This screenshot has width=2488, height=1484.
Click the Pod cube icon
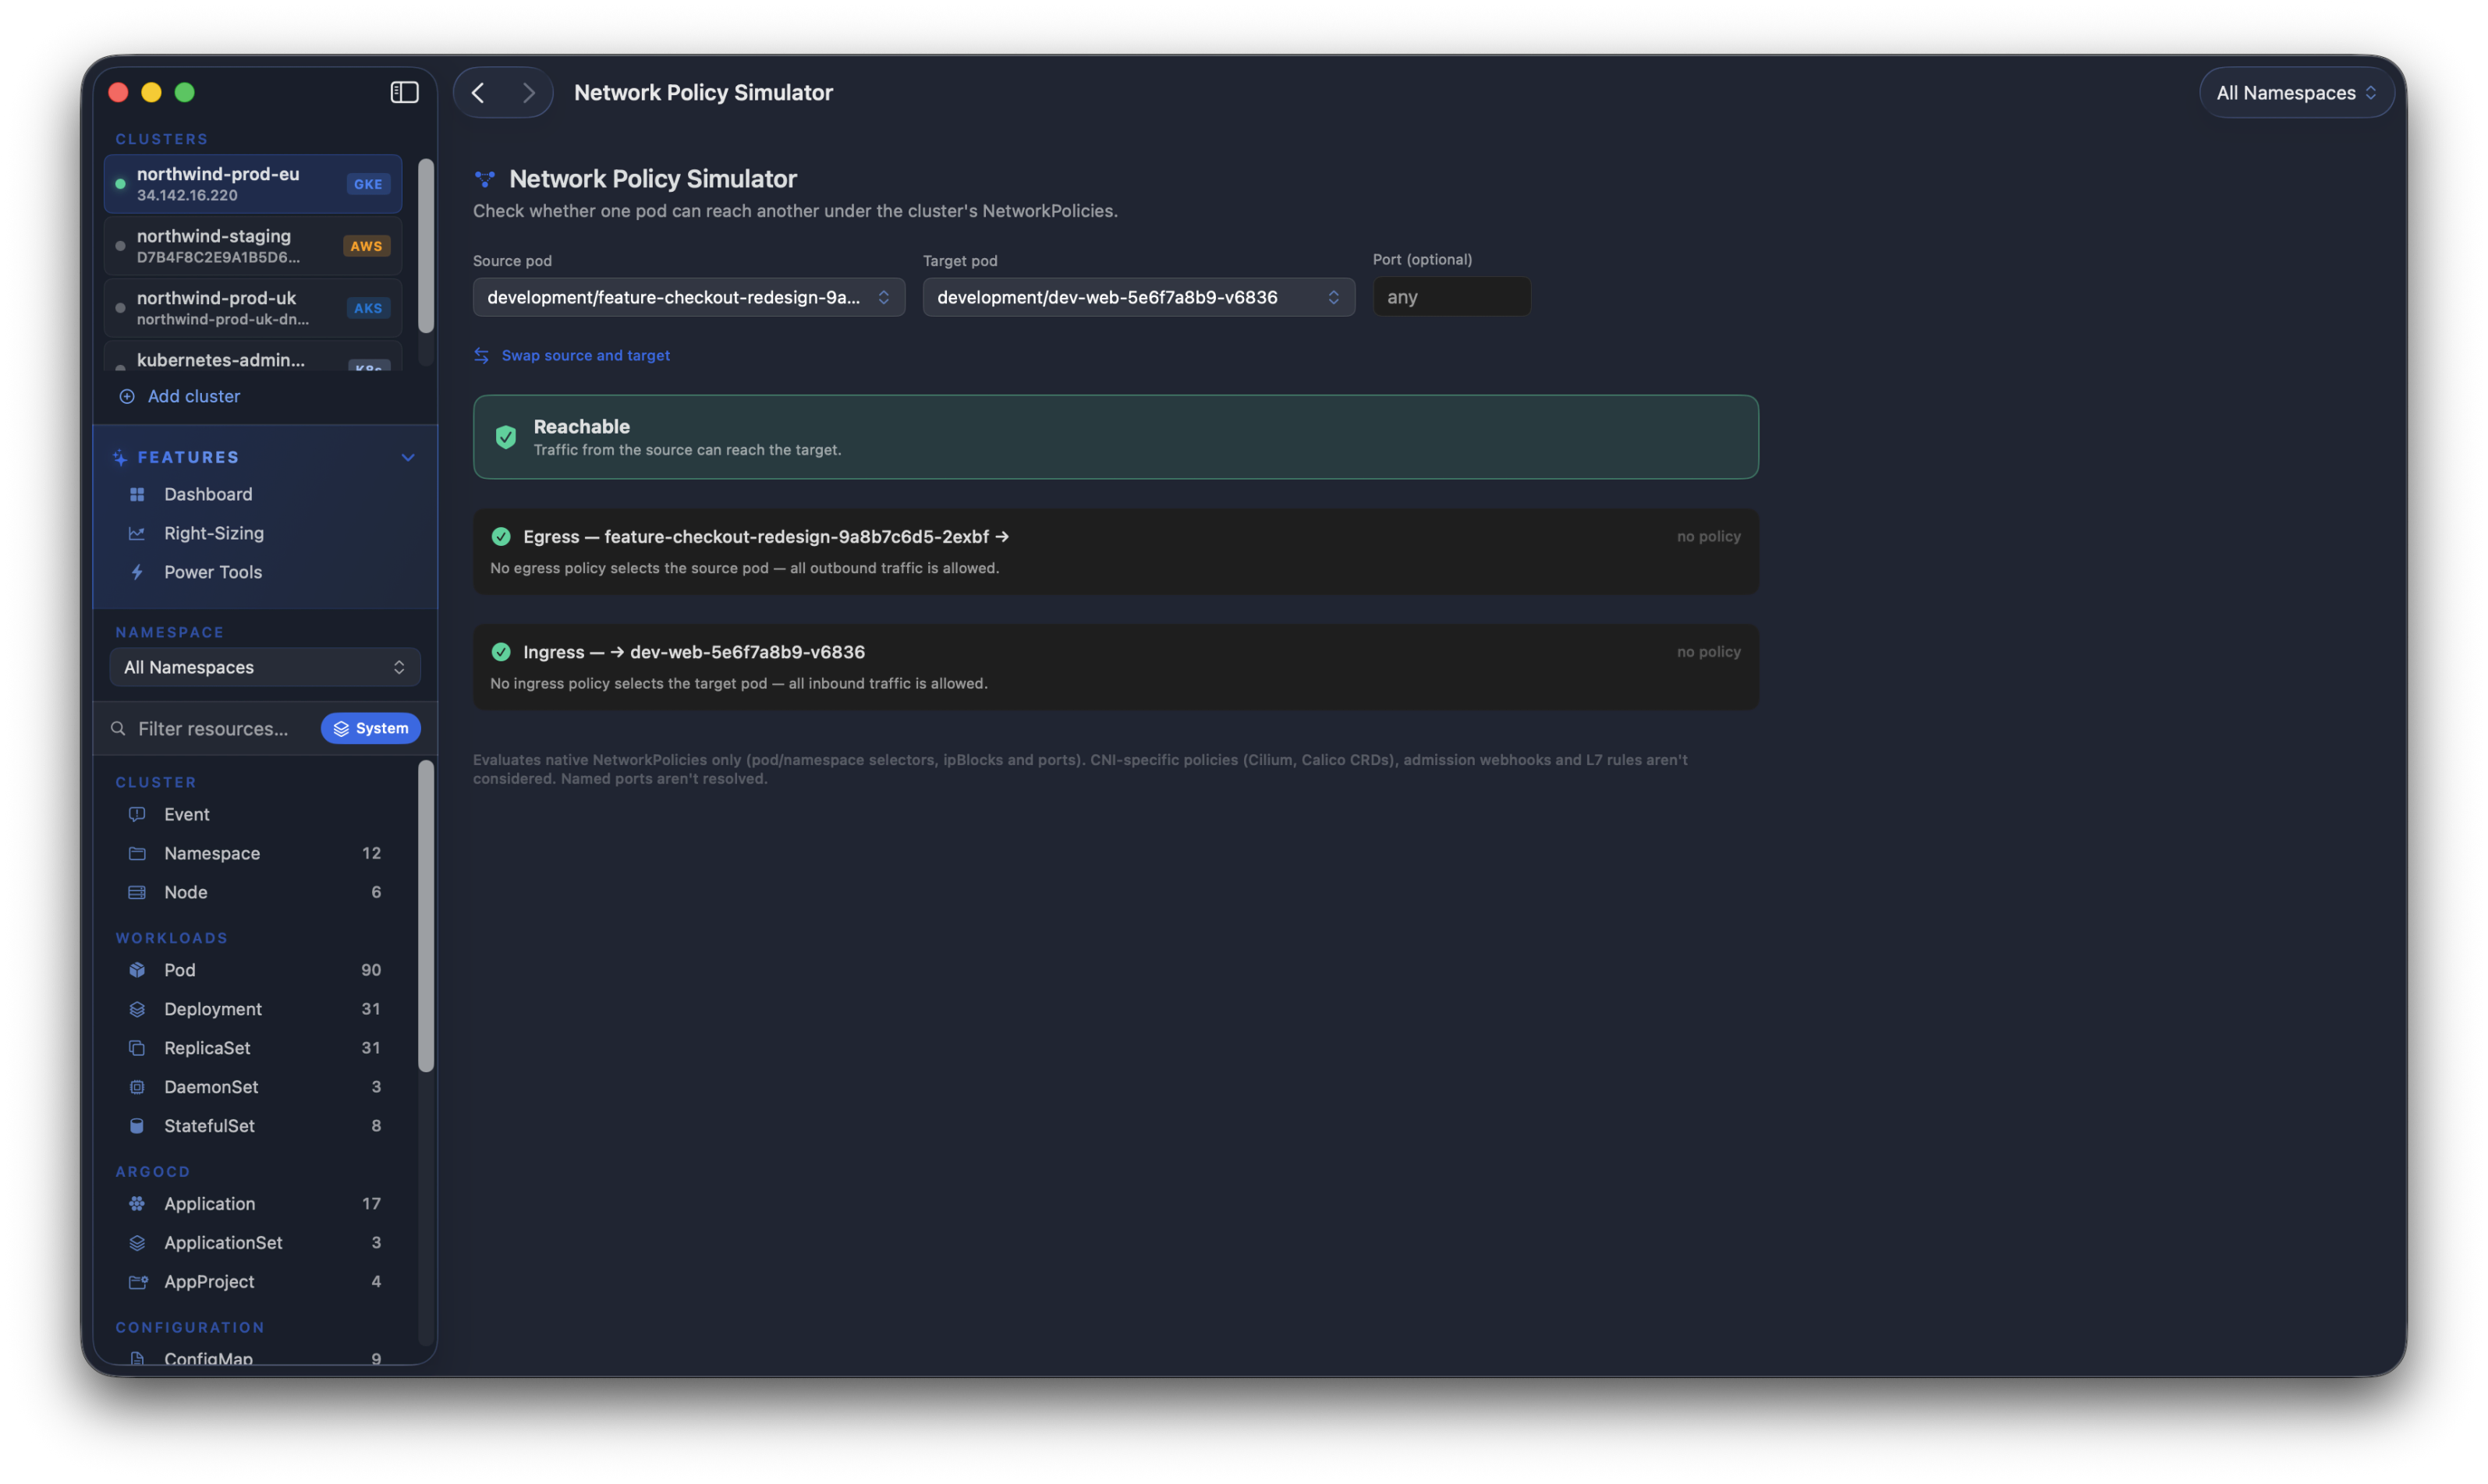(x=137, y=970)
